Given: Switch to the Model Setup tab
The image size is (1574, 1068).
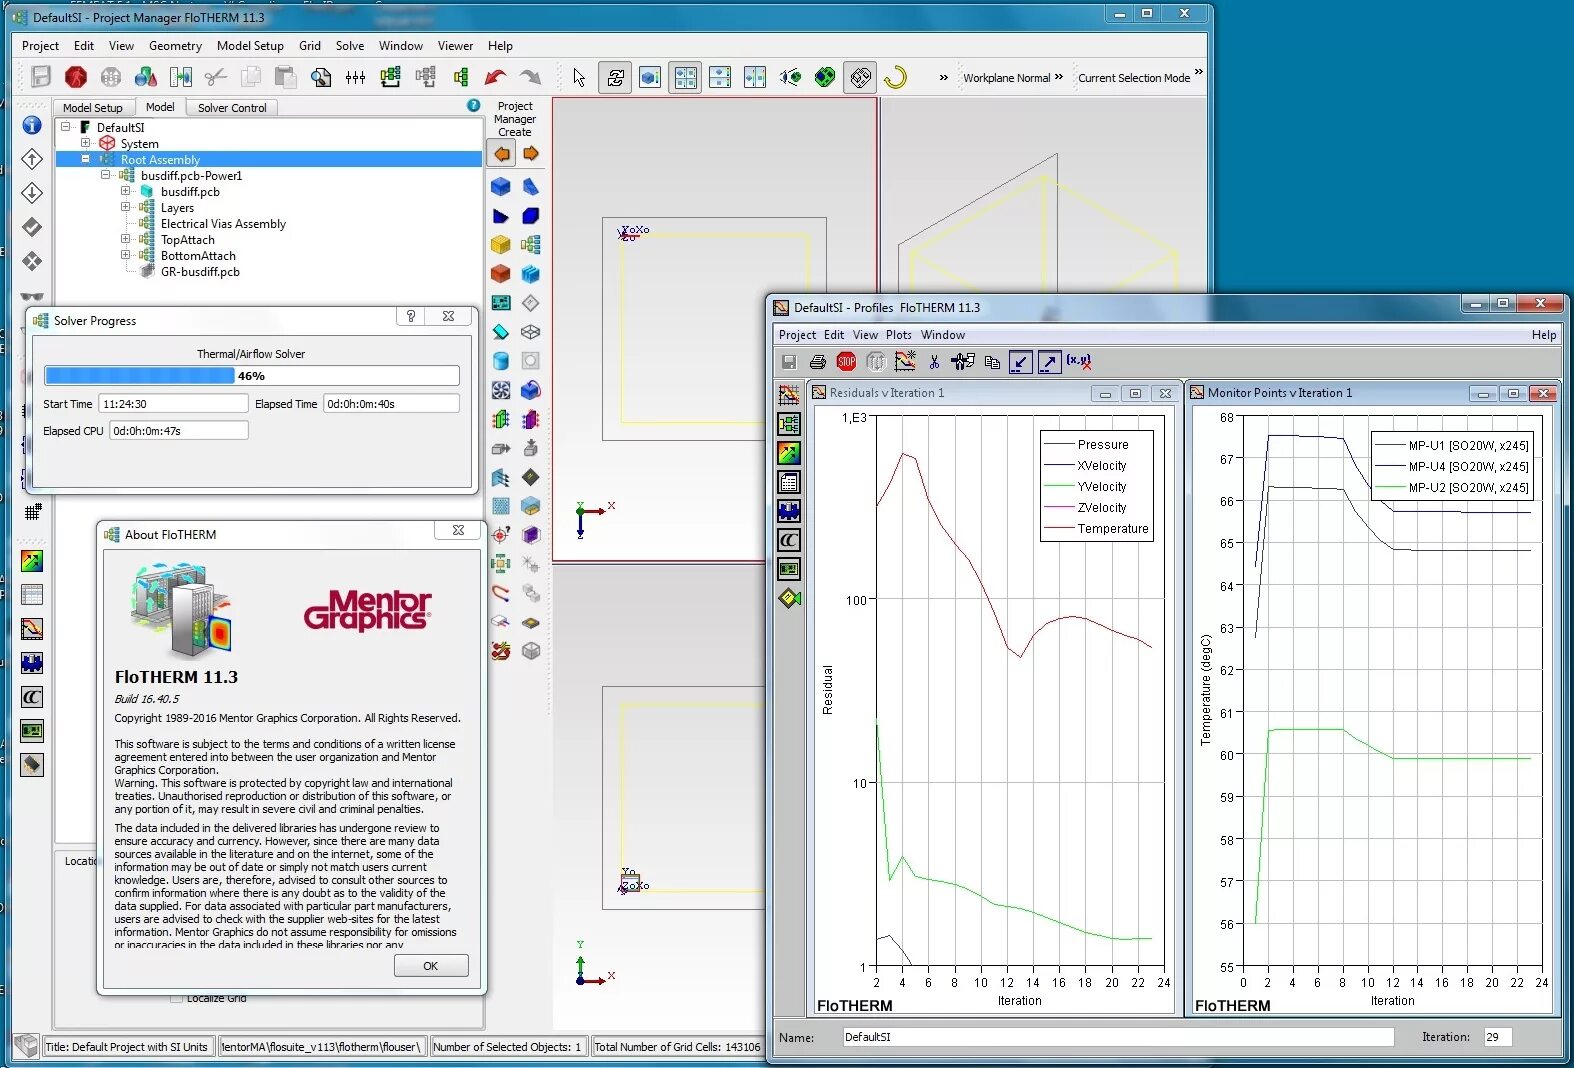Looking at the screenshot, I should [x=92, y=108].
